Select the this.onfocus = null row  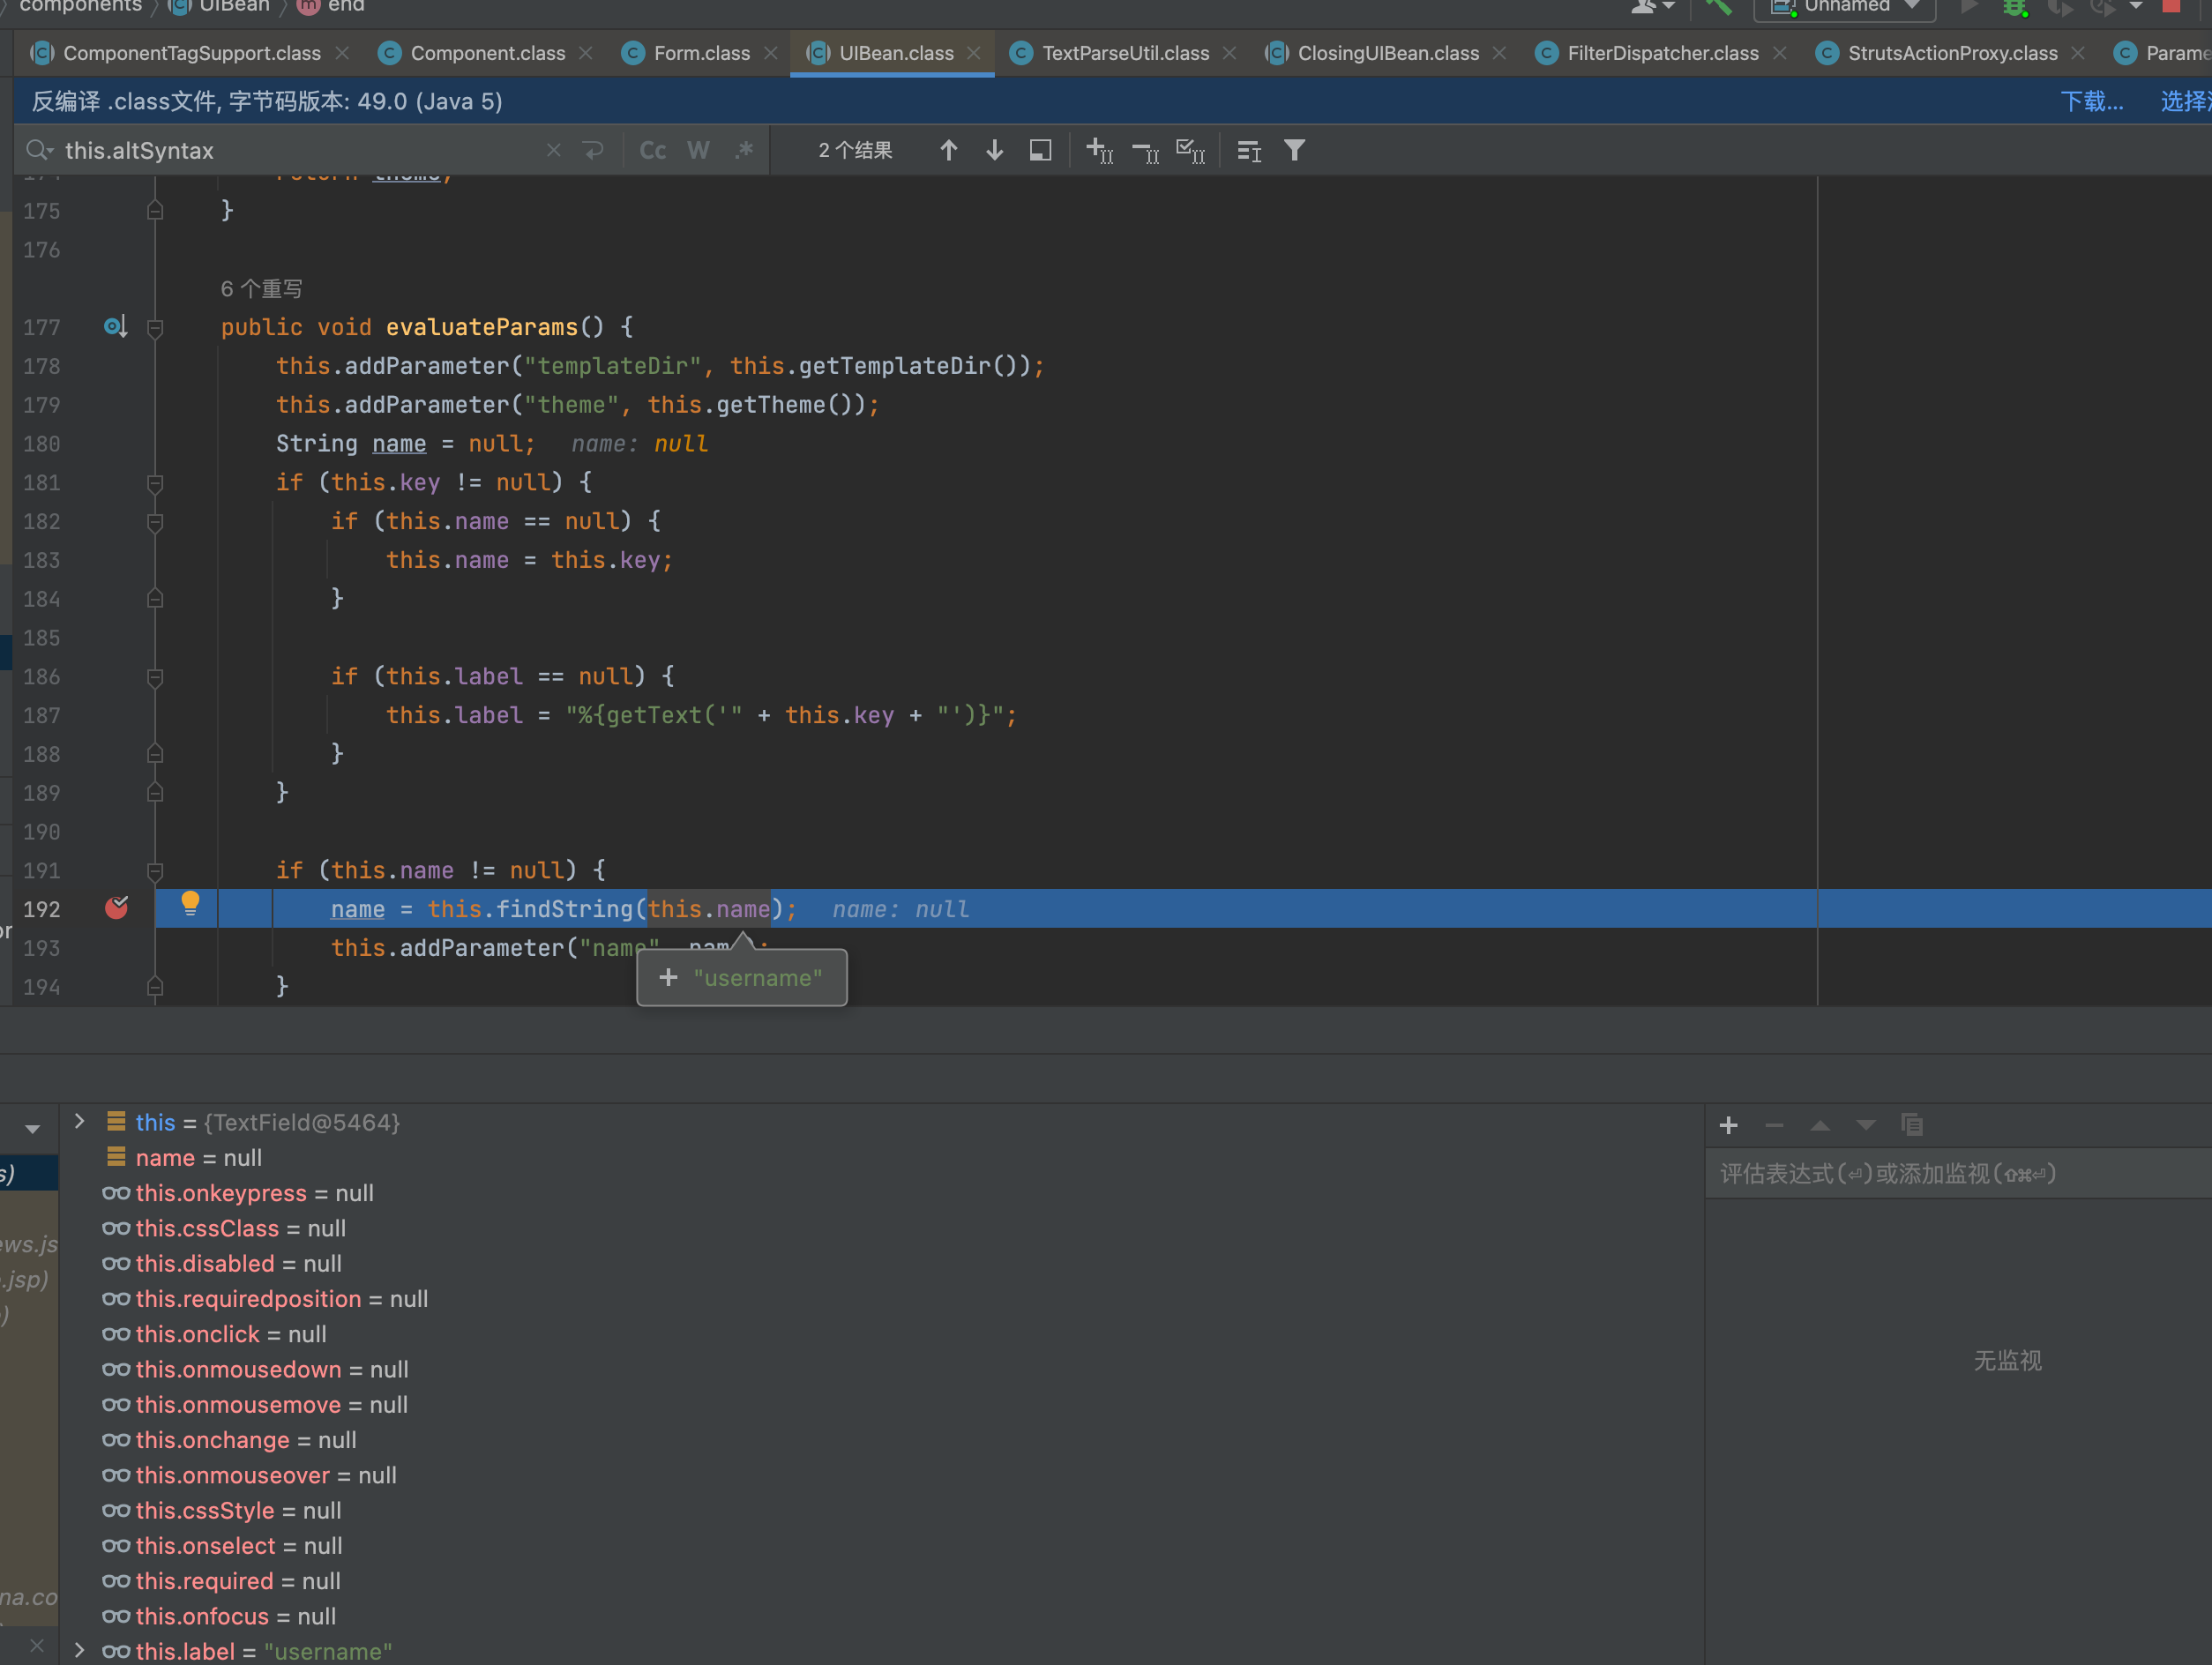[880, 1616]
